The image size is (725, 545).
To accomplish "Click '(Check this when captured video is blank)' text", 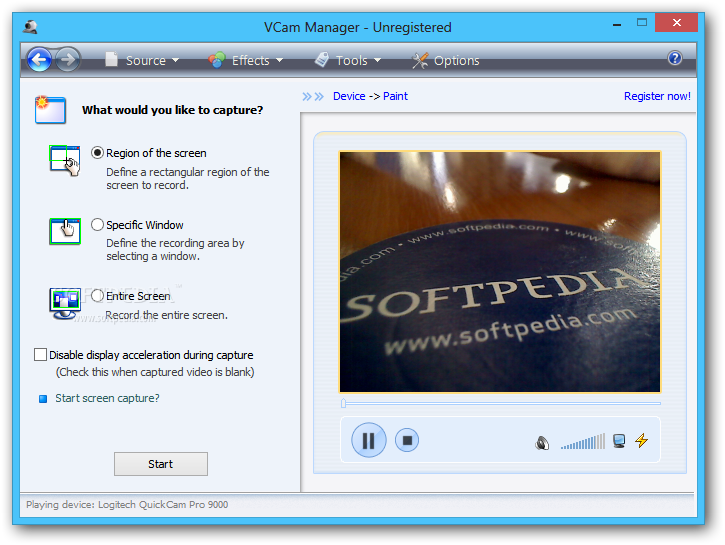I will (155, 372).
